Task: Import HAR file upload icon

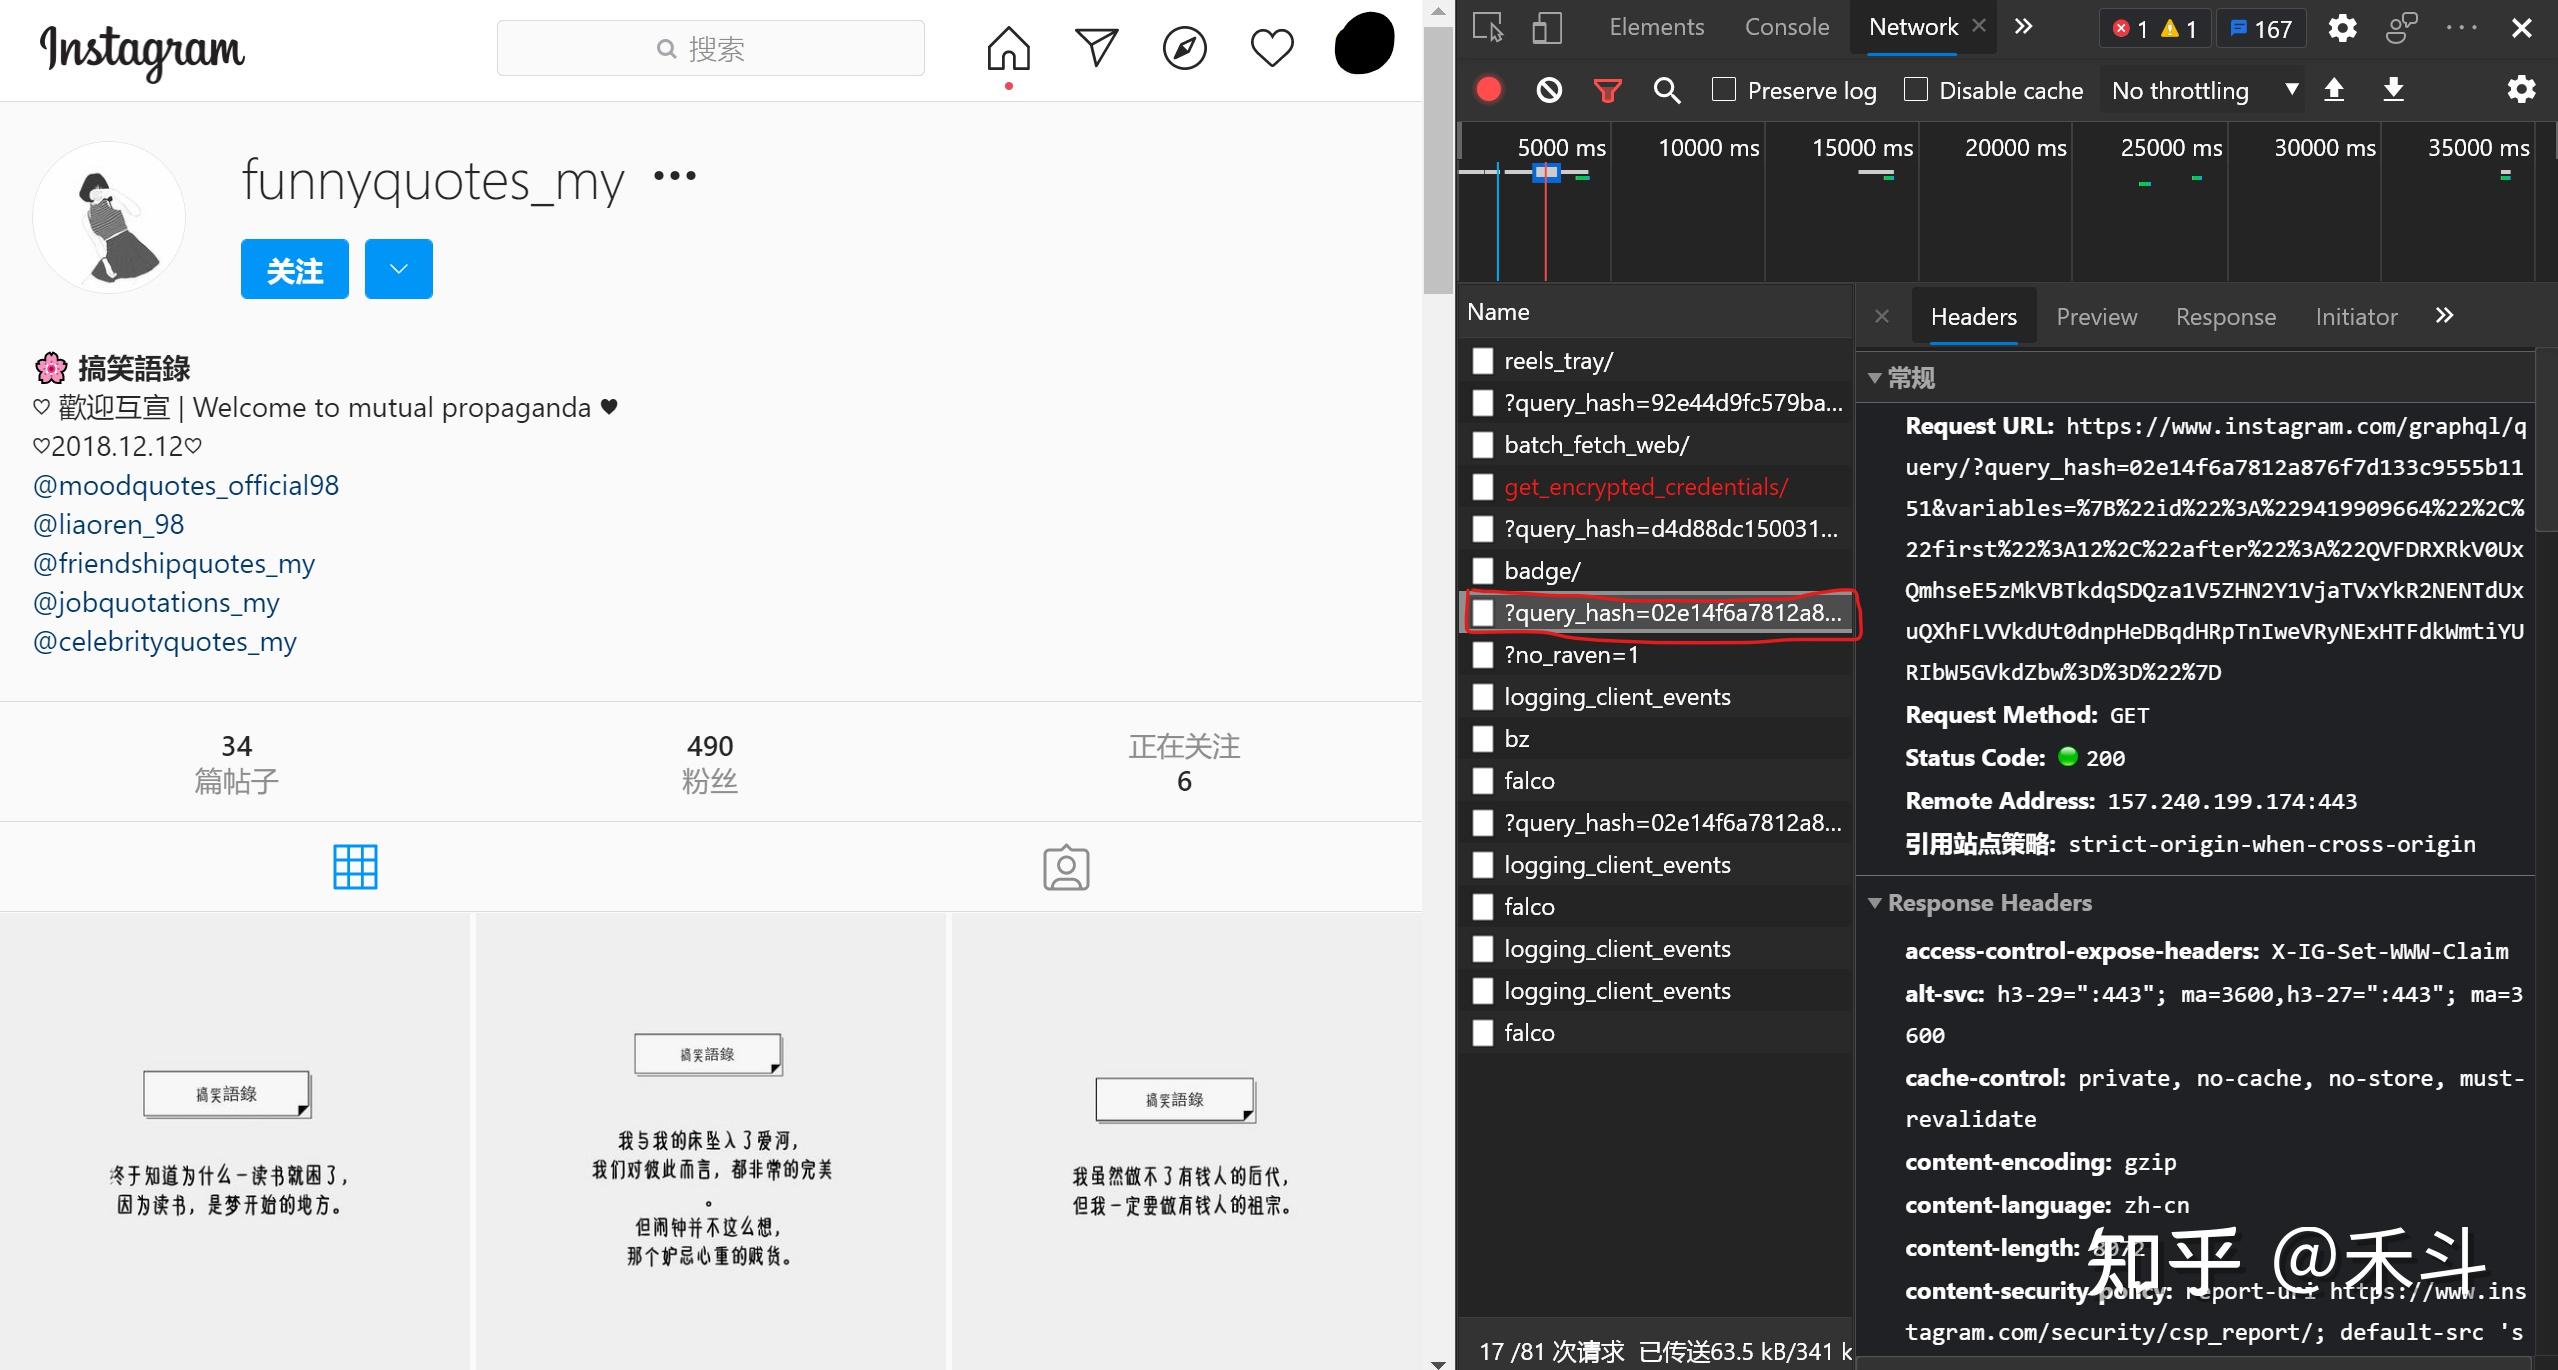Action: tap(2334, 90)
